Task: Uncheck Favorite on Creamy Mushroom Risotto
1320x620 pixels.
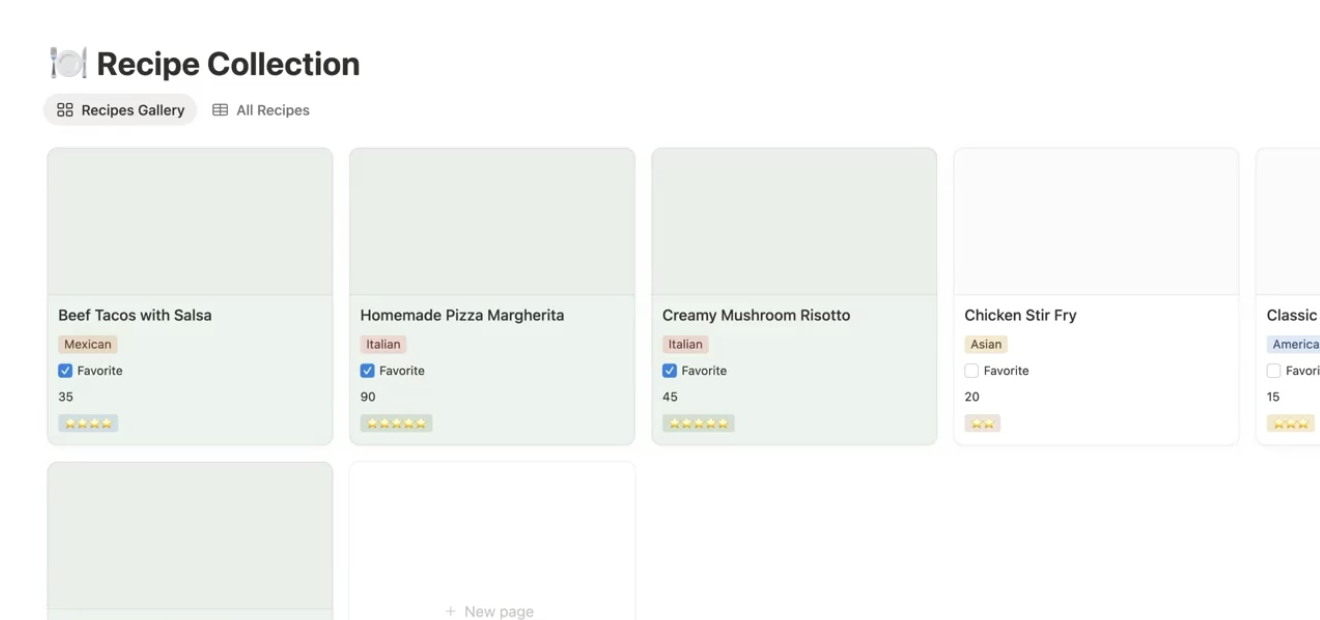Action: [670, 371]
